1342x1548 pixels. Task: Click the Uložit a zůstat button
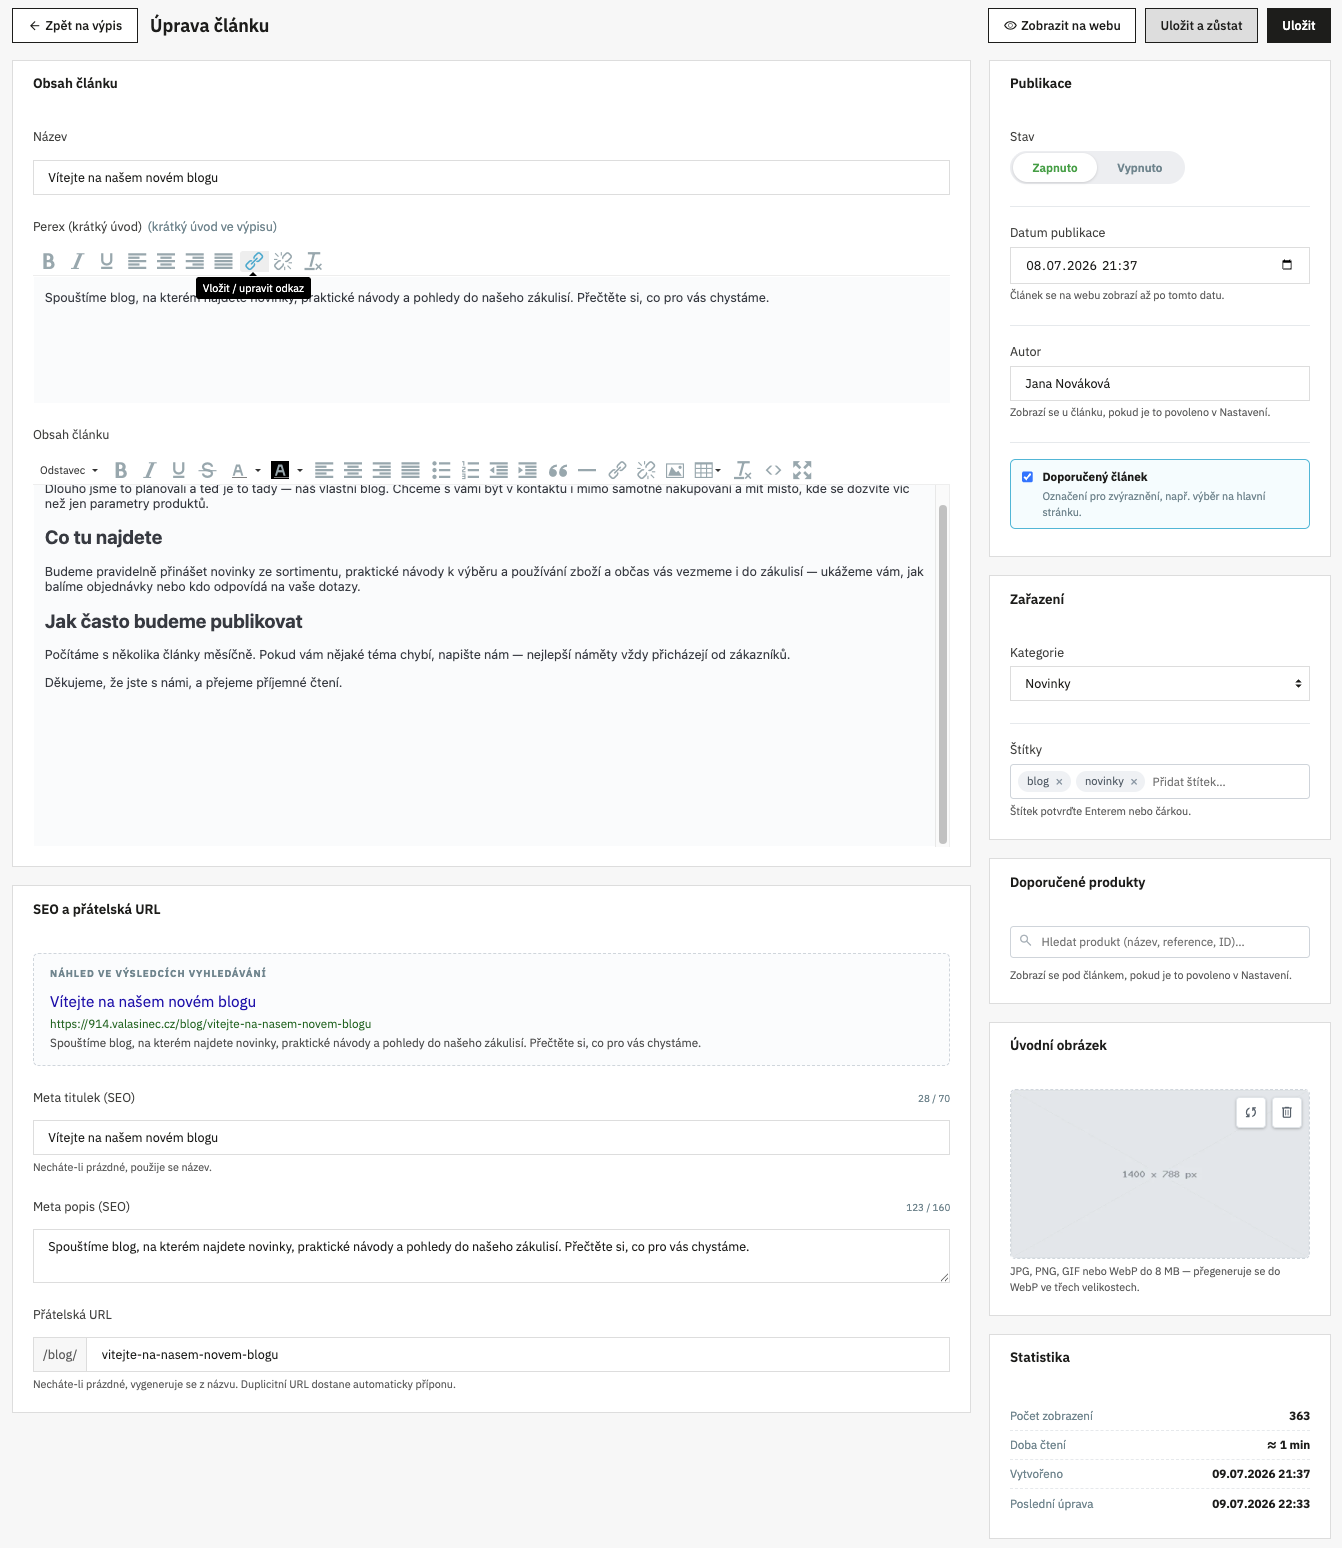pos(1201,26)
